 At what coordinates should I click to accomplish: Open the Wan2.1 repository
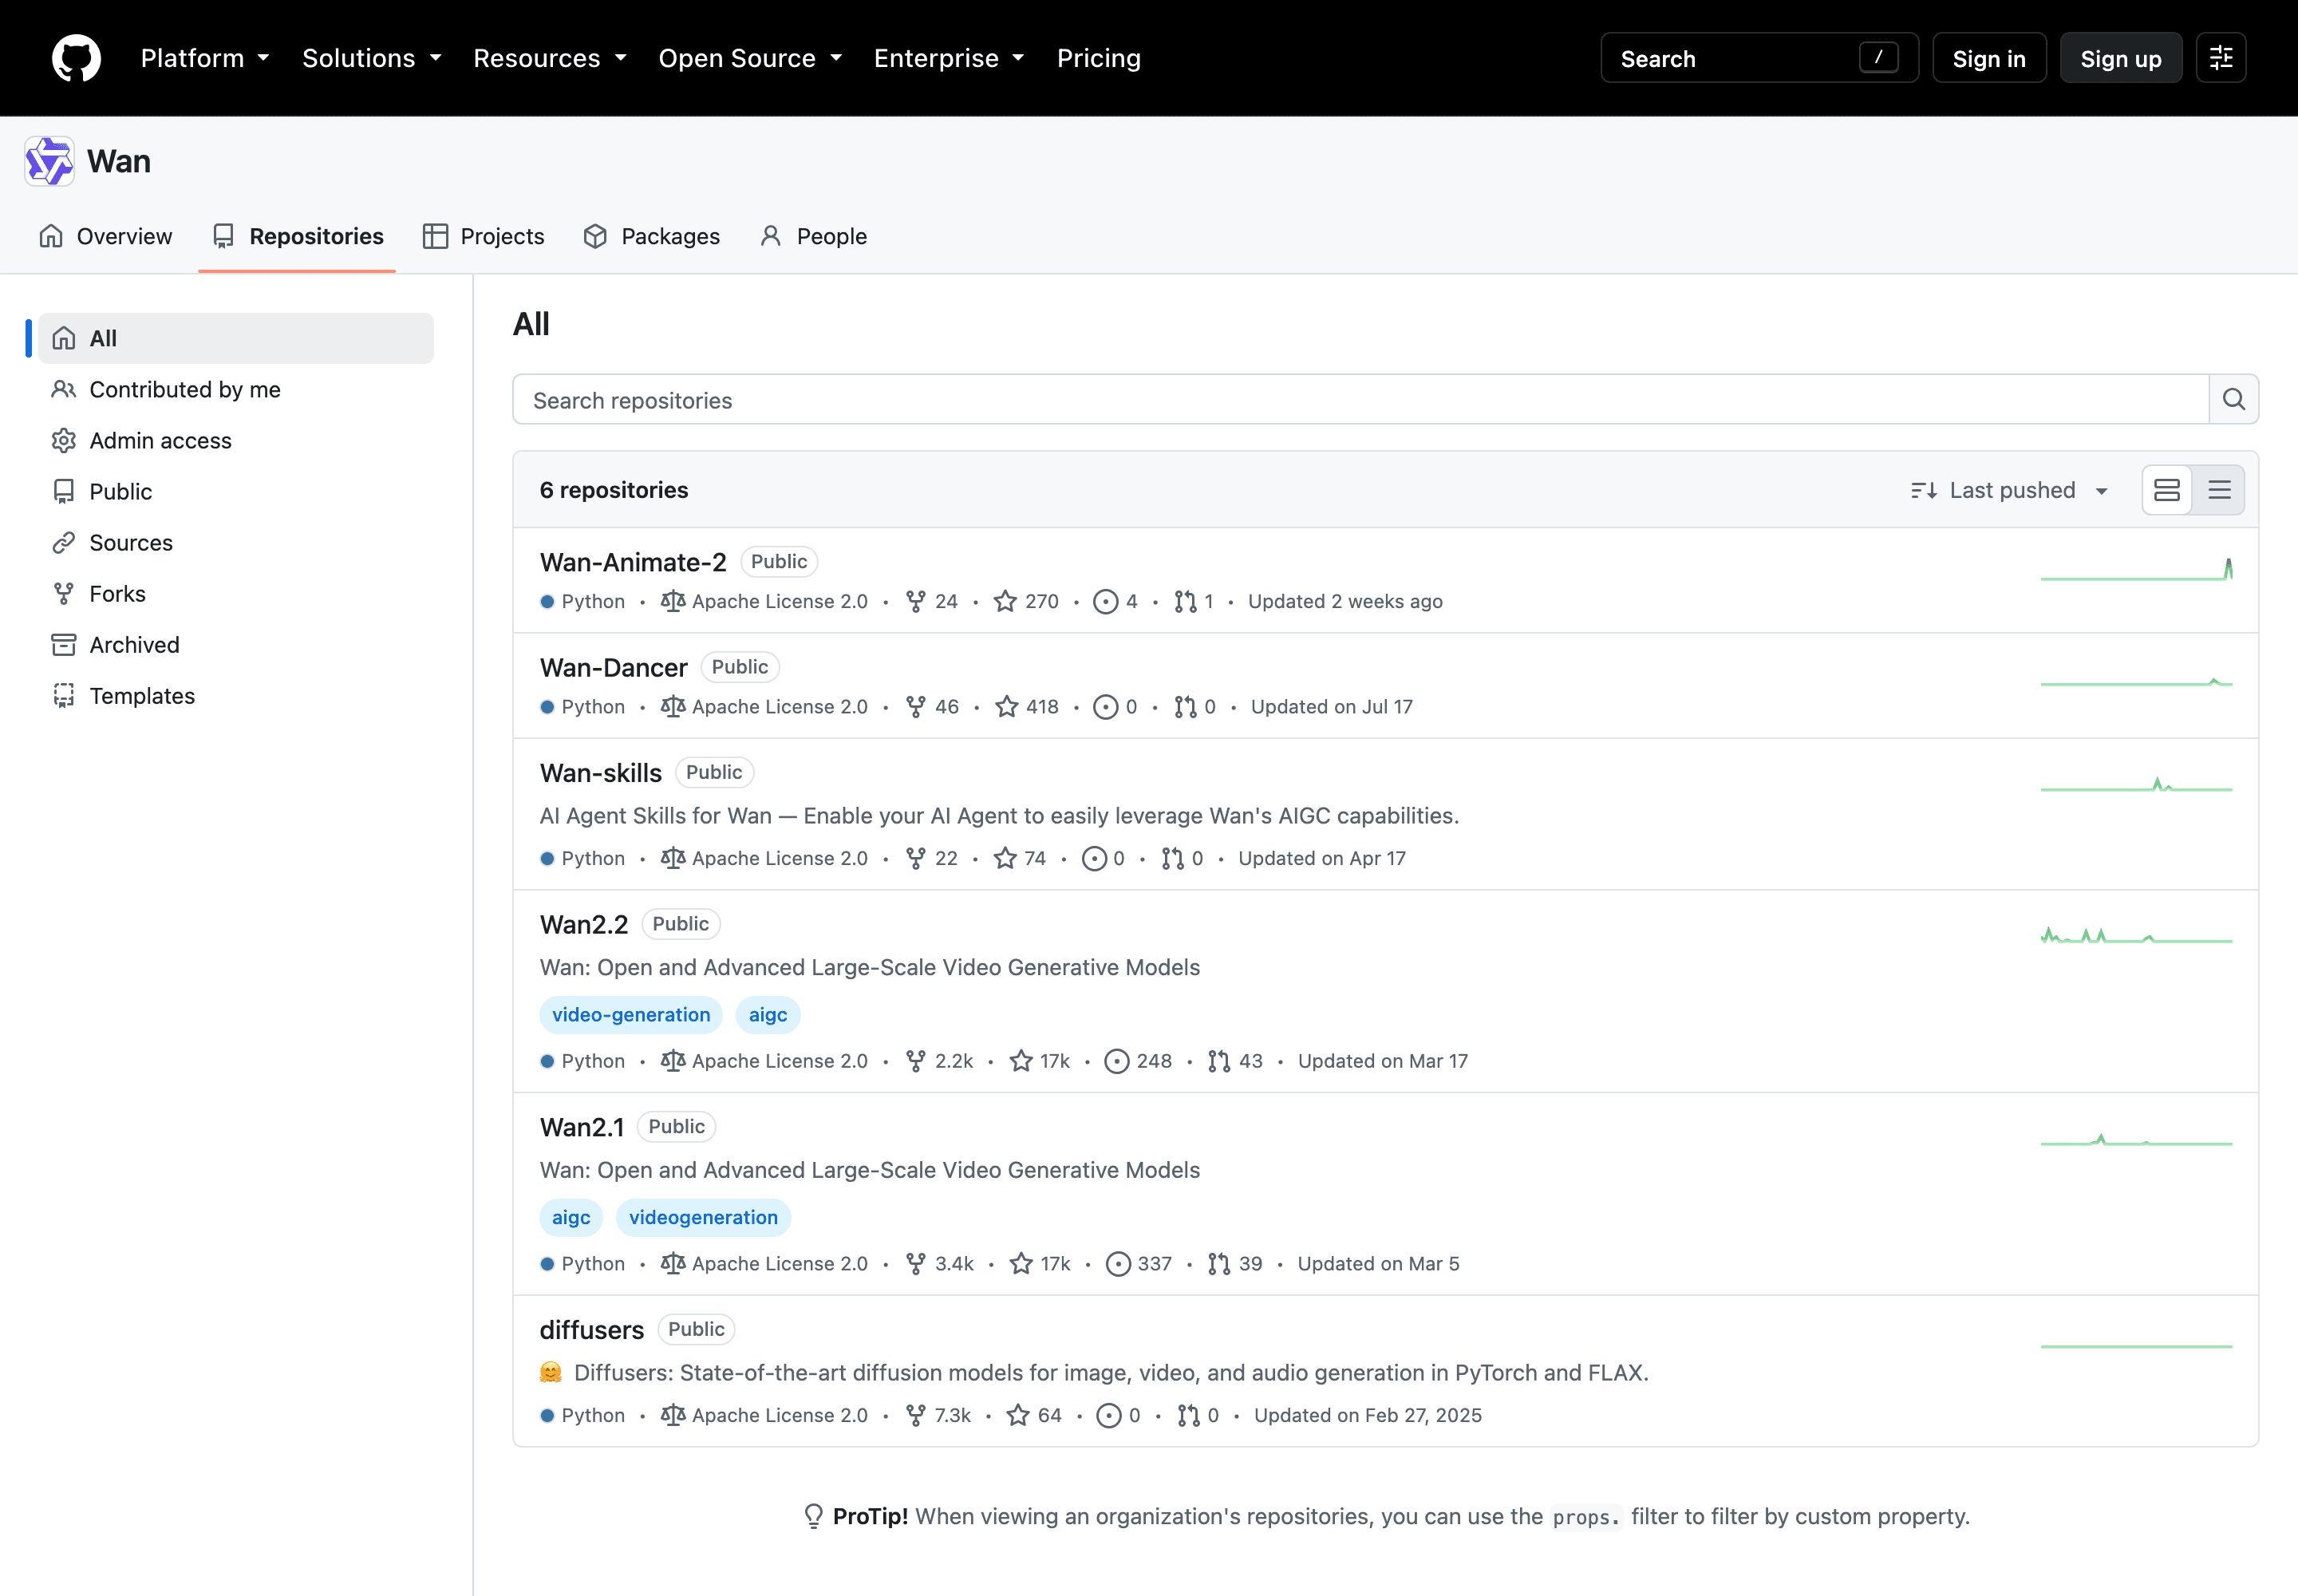point(581,1127)
